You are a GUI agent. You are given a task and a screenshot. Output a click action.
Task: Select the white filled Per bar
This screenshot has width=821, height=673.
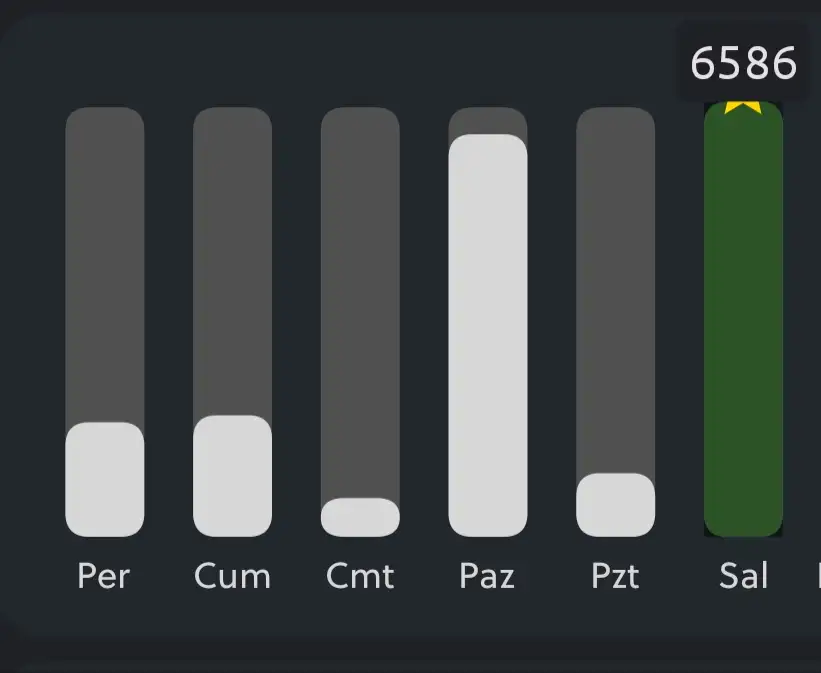click(x=105, y=480)
